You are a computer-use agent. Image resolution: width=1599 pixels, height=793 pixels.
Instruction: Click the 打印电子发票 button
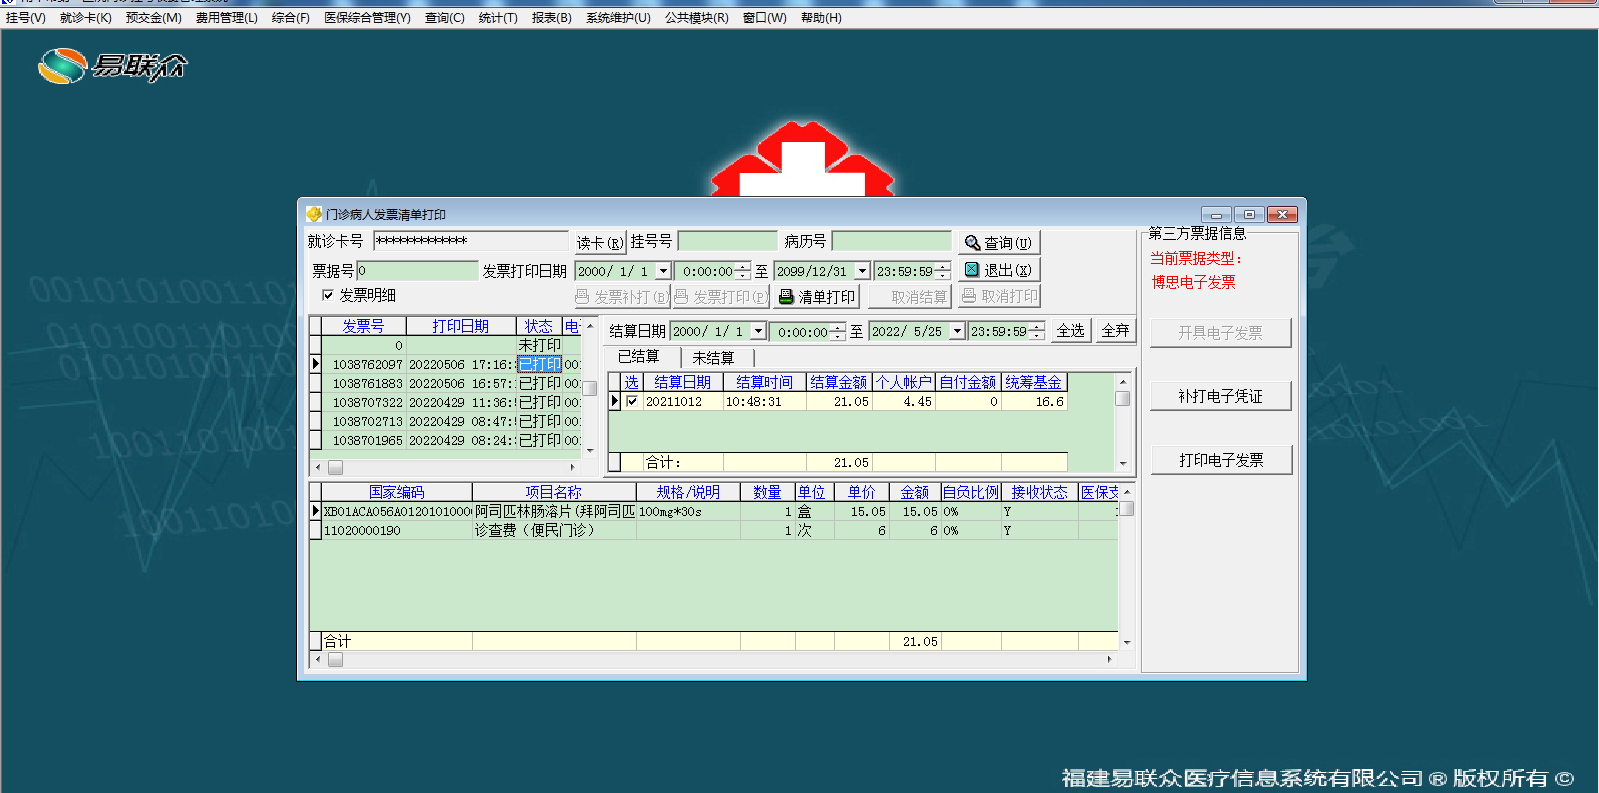1220,460
